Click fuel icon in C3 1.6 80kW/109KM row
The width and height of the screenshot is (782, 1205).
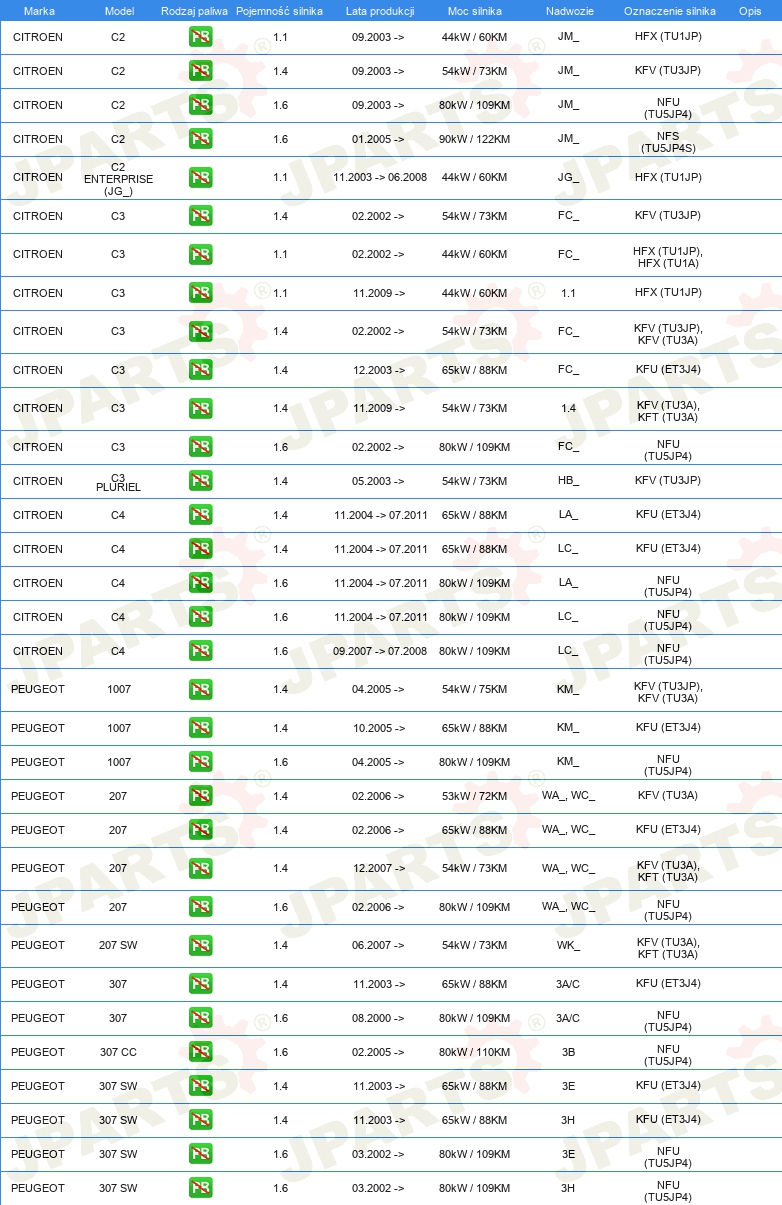click(200, 447)
